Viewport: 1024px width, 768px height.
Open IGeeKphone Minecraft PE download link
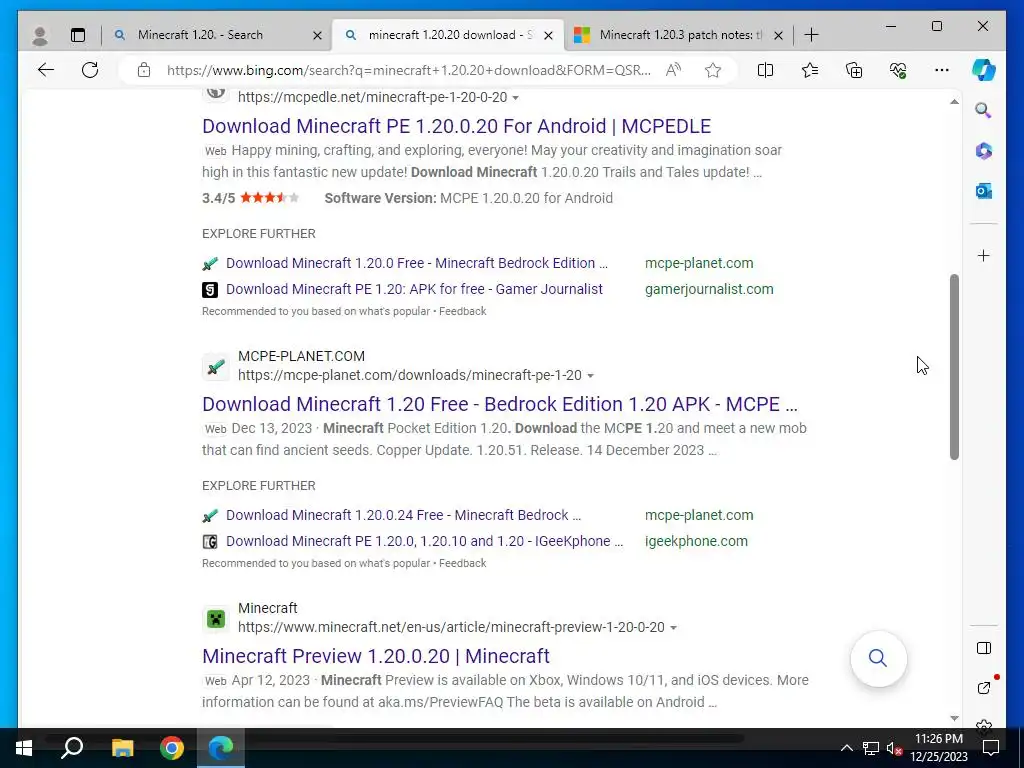[424, 541]
